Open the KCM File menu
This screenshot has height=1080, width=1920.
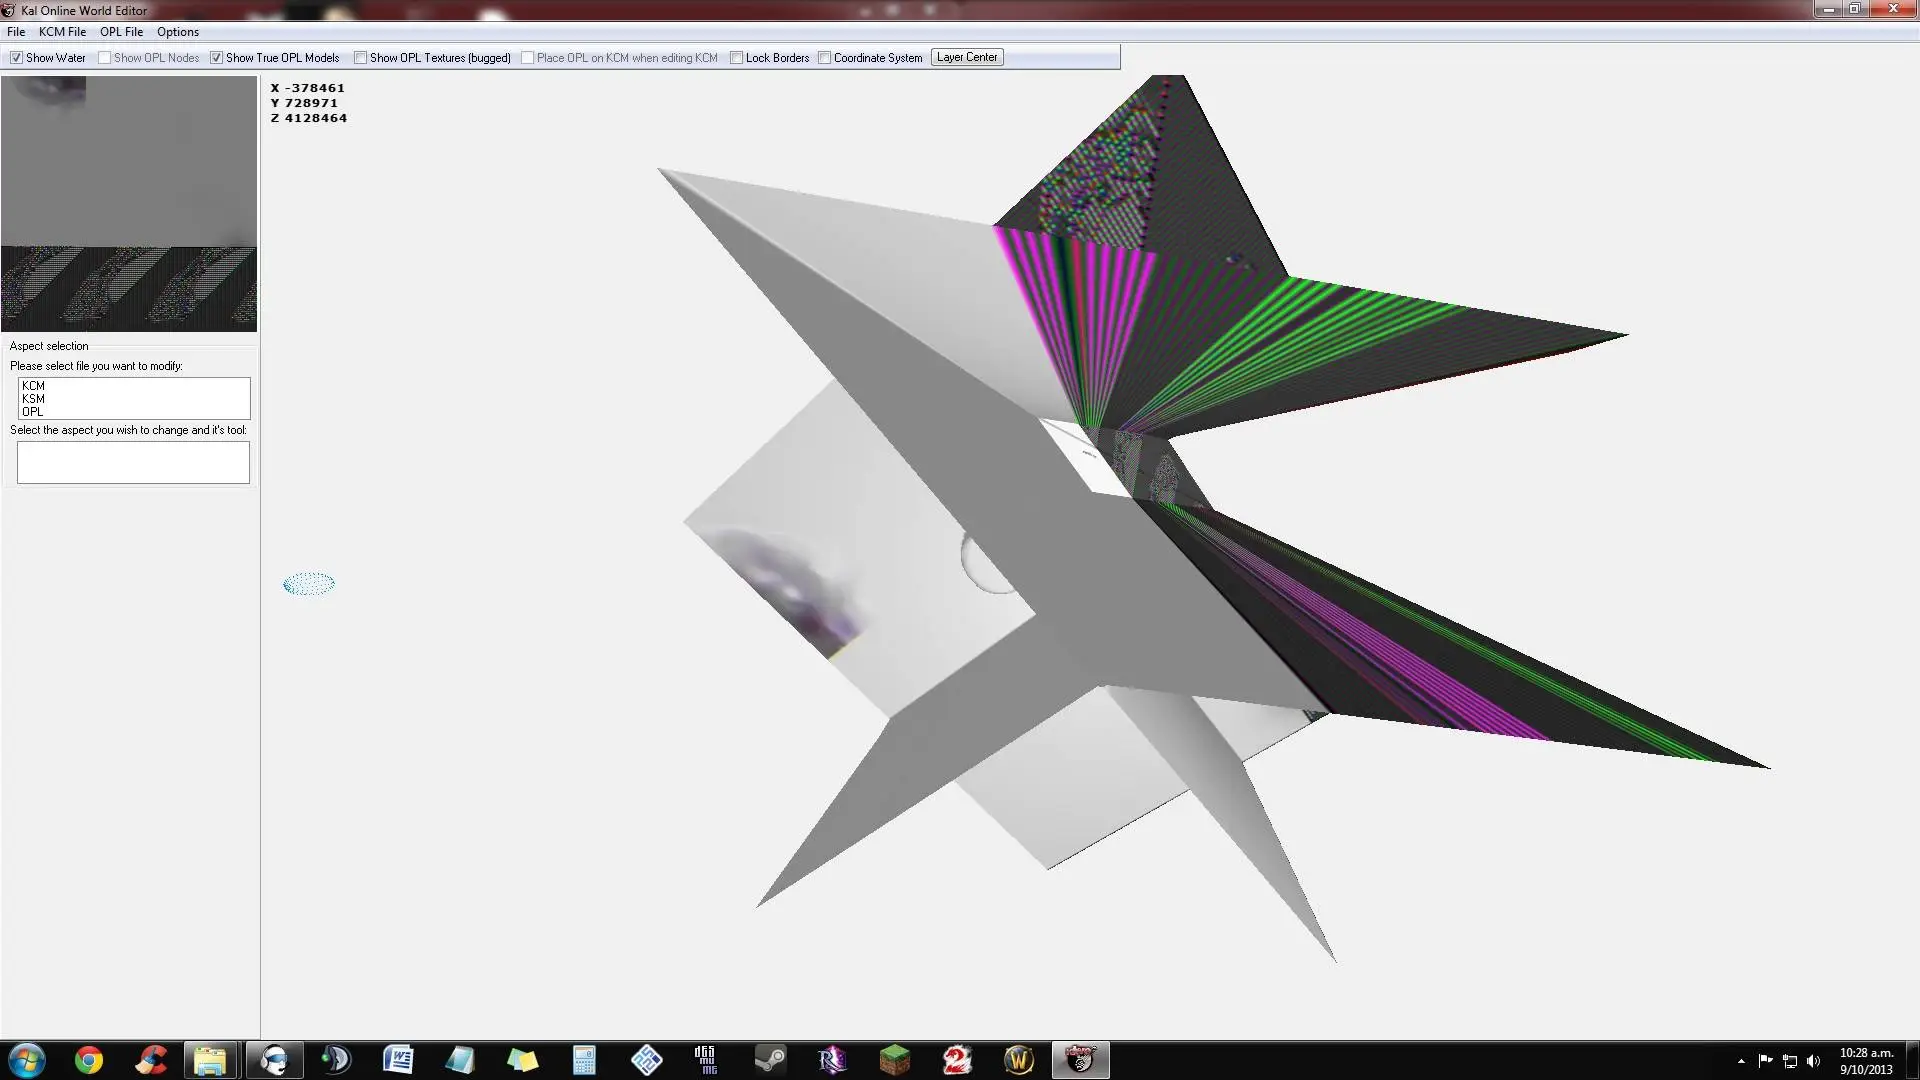point(62,32)
